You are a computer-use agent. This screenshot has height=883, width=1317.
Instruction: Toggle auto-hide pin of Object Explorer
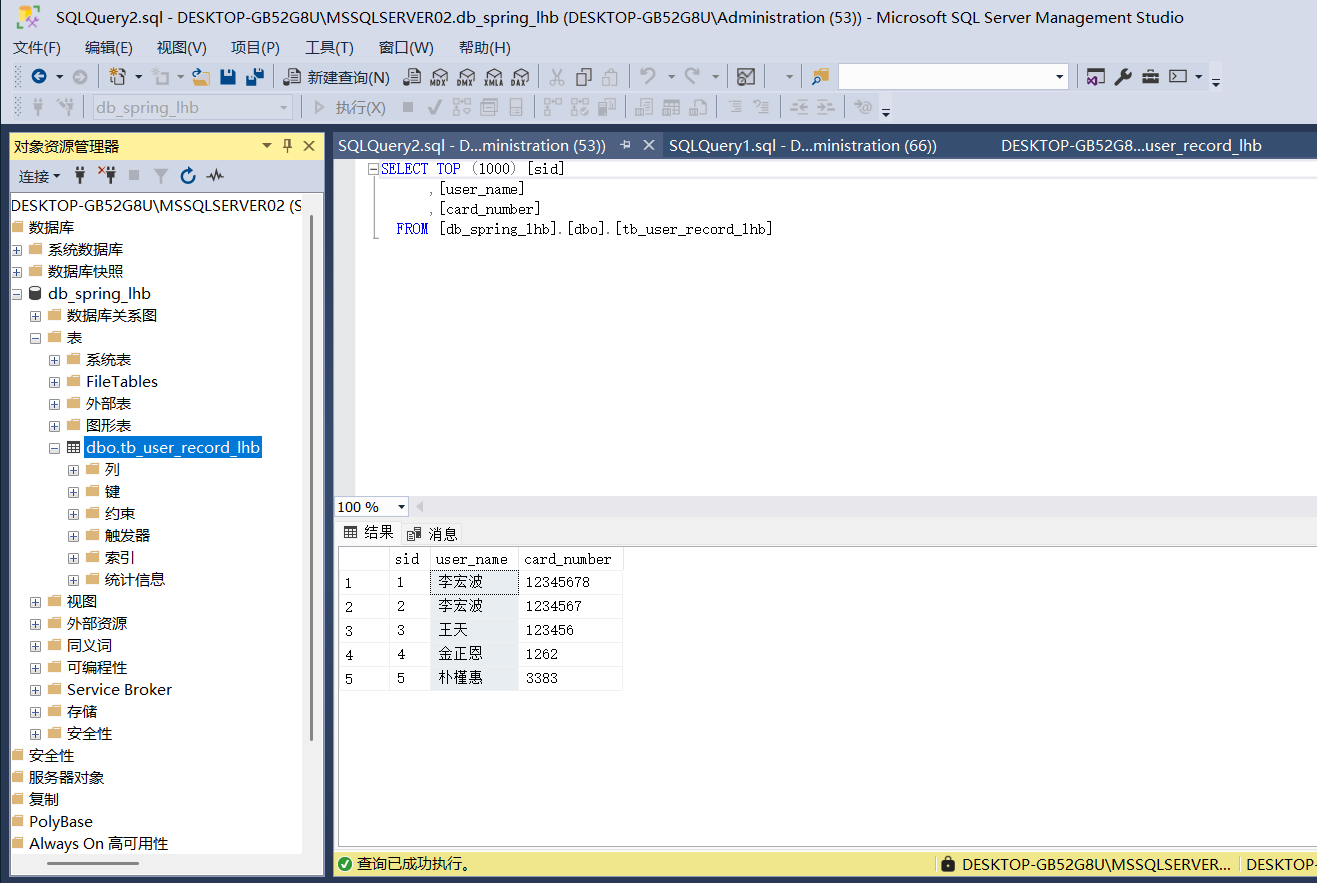pos(287,146)
